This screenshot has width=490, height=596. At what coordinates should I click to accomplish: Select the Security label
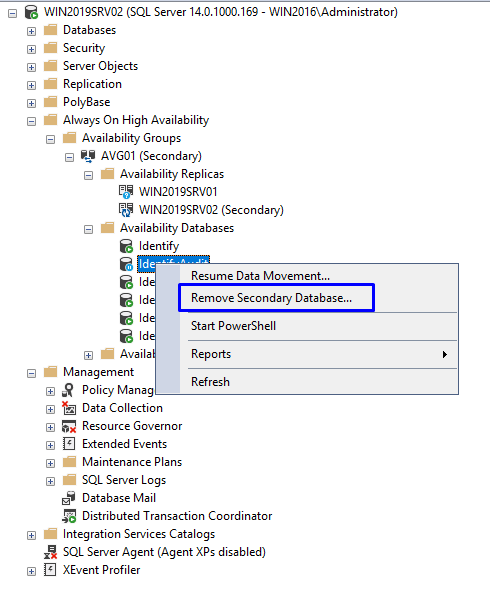click(x=84, y=48)
